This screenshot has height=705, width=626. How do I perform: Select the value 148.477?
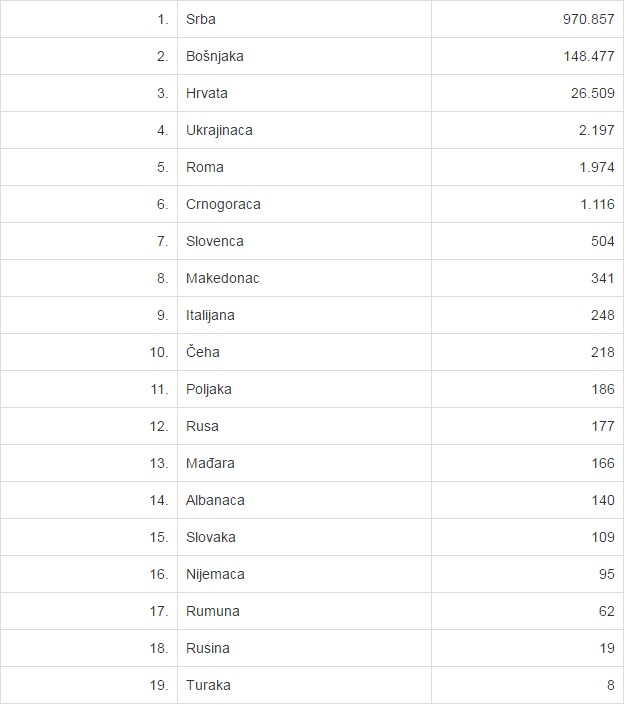[x=588, y=56]
